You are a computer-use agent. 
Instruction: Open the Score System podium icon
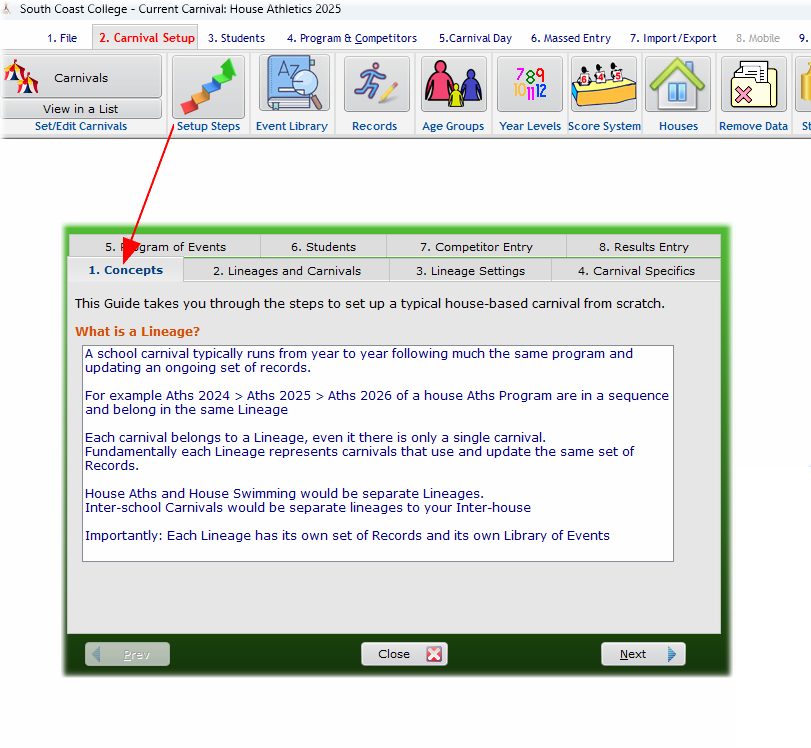(x=604, y=85)
